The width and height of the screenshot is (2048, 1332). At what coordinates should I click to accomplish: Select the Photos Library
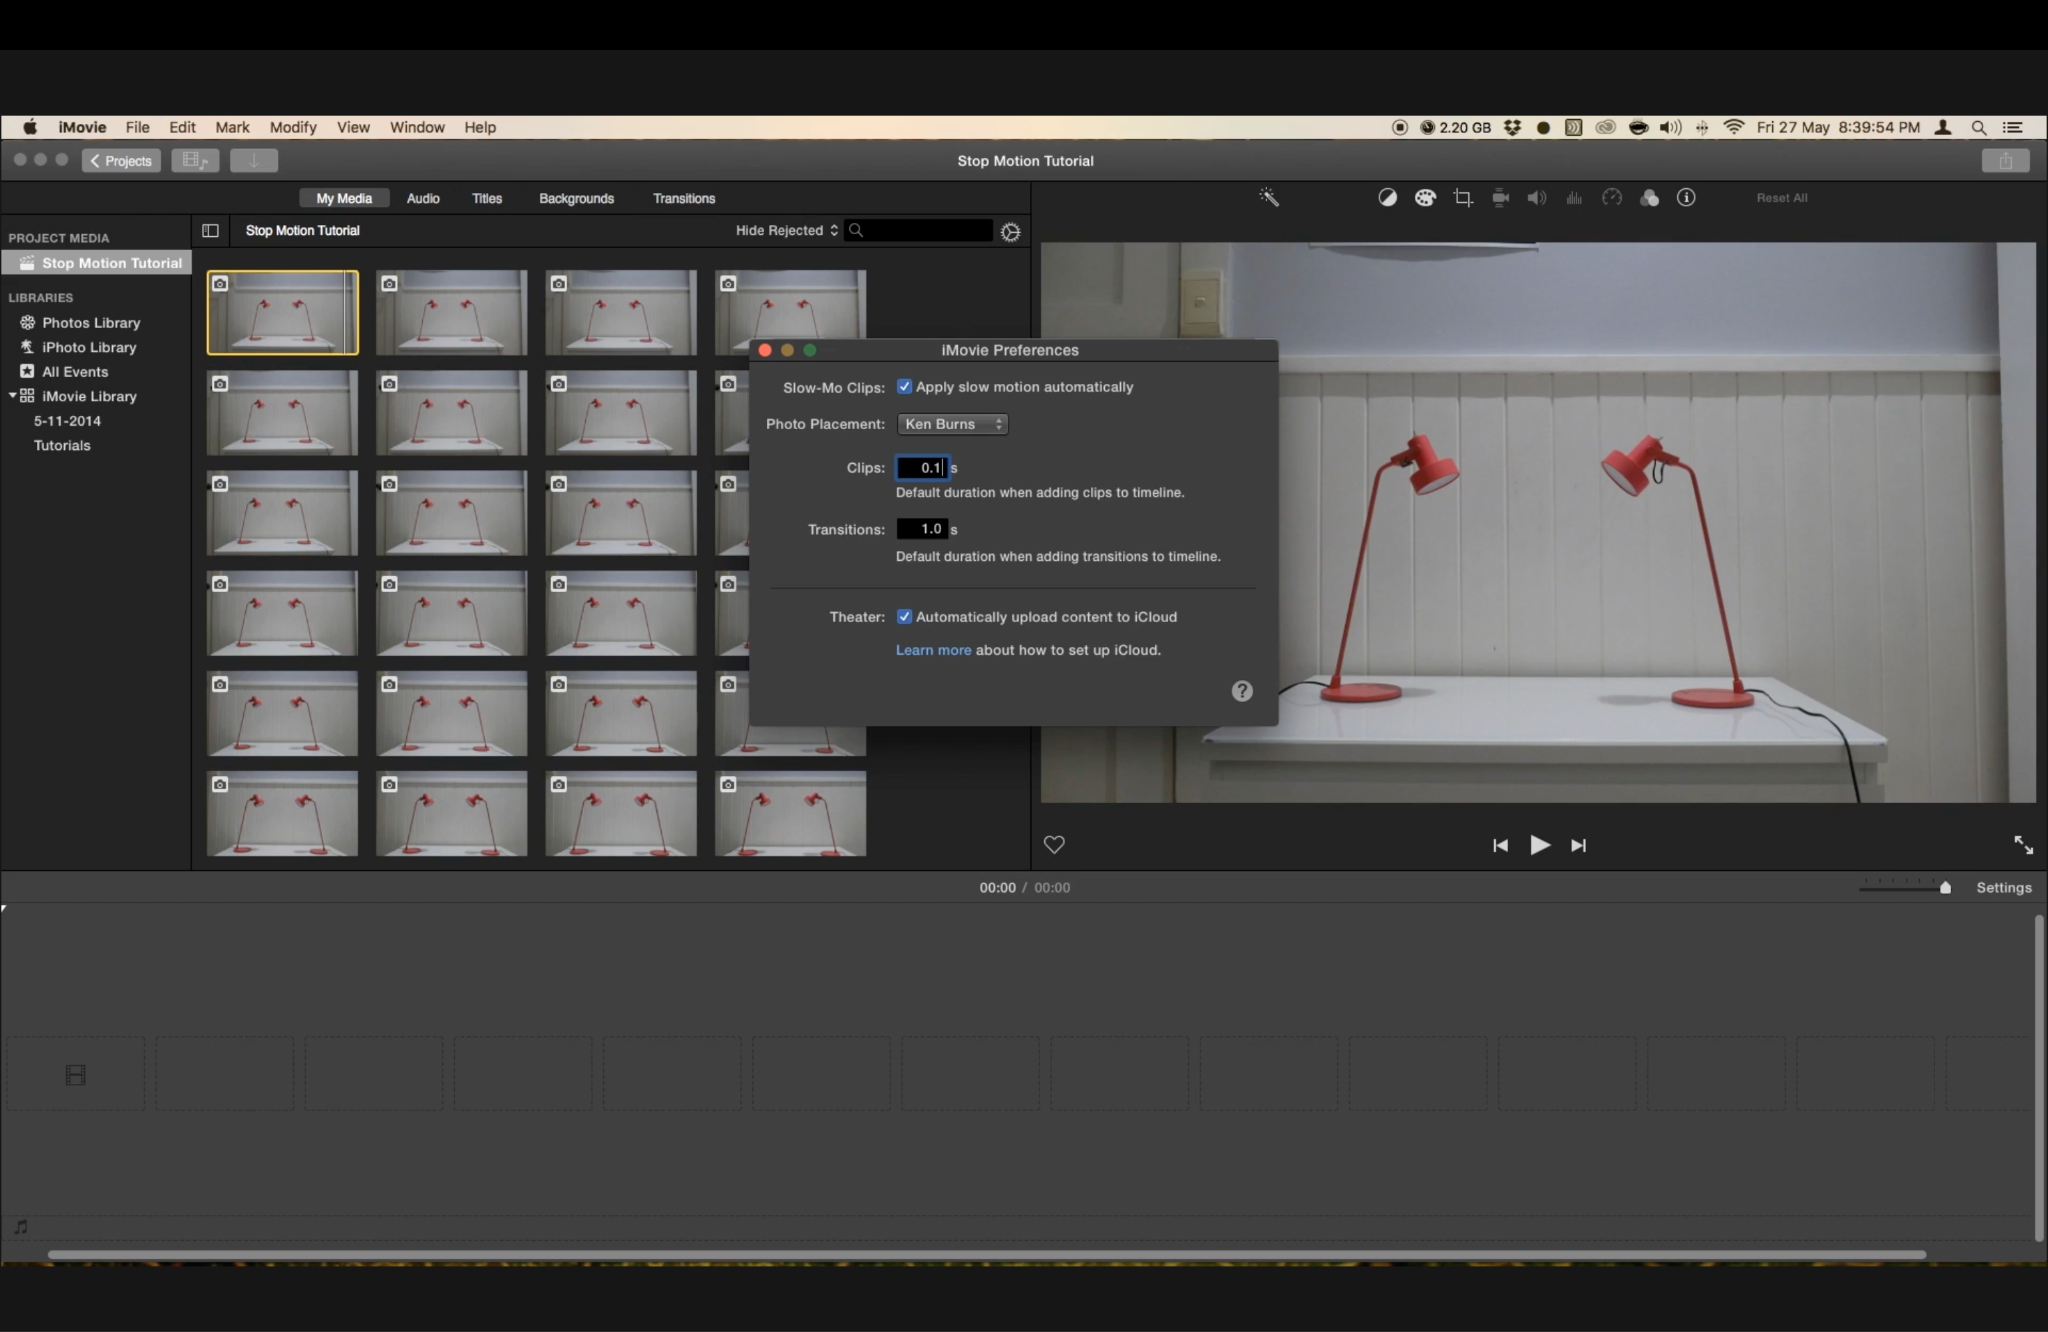[x=91, y=322]
